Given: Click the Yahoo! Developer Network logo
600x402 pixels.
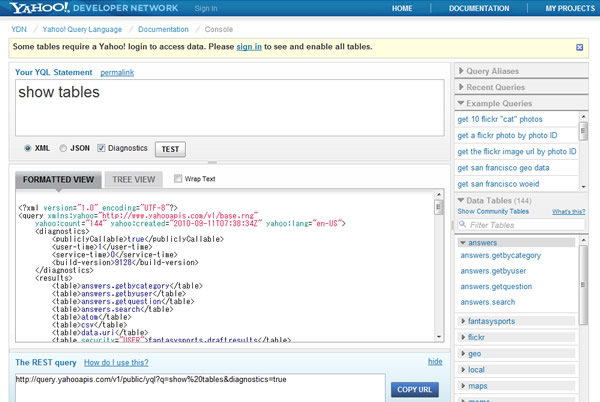Looking at the screenshot, I should pos(94,8).
